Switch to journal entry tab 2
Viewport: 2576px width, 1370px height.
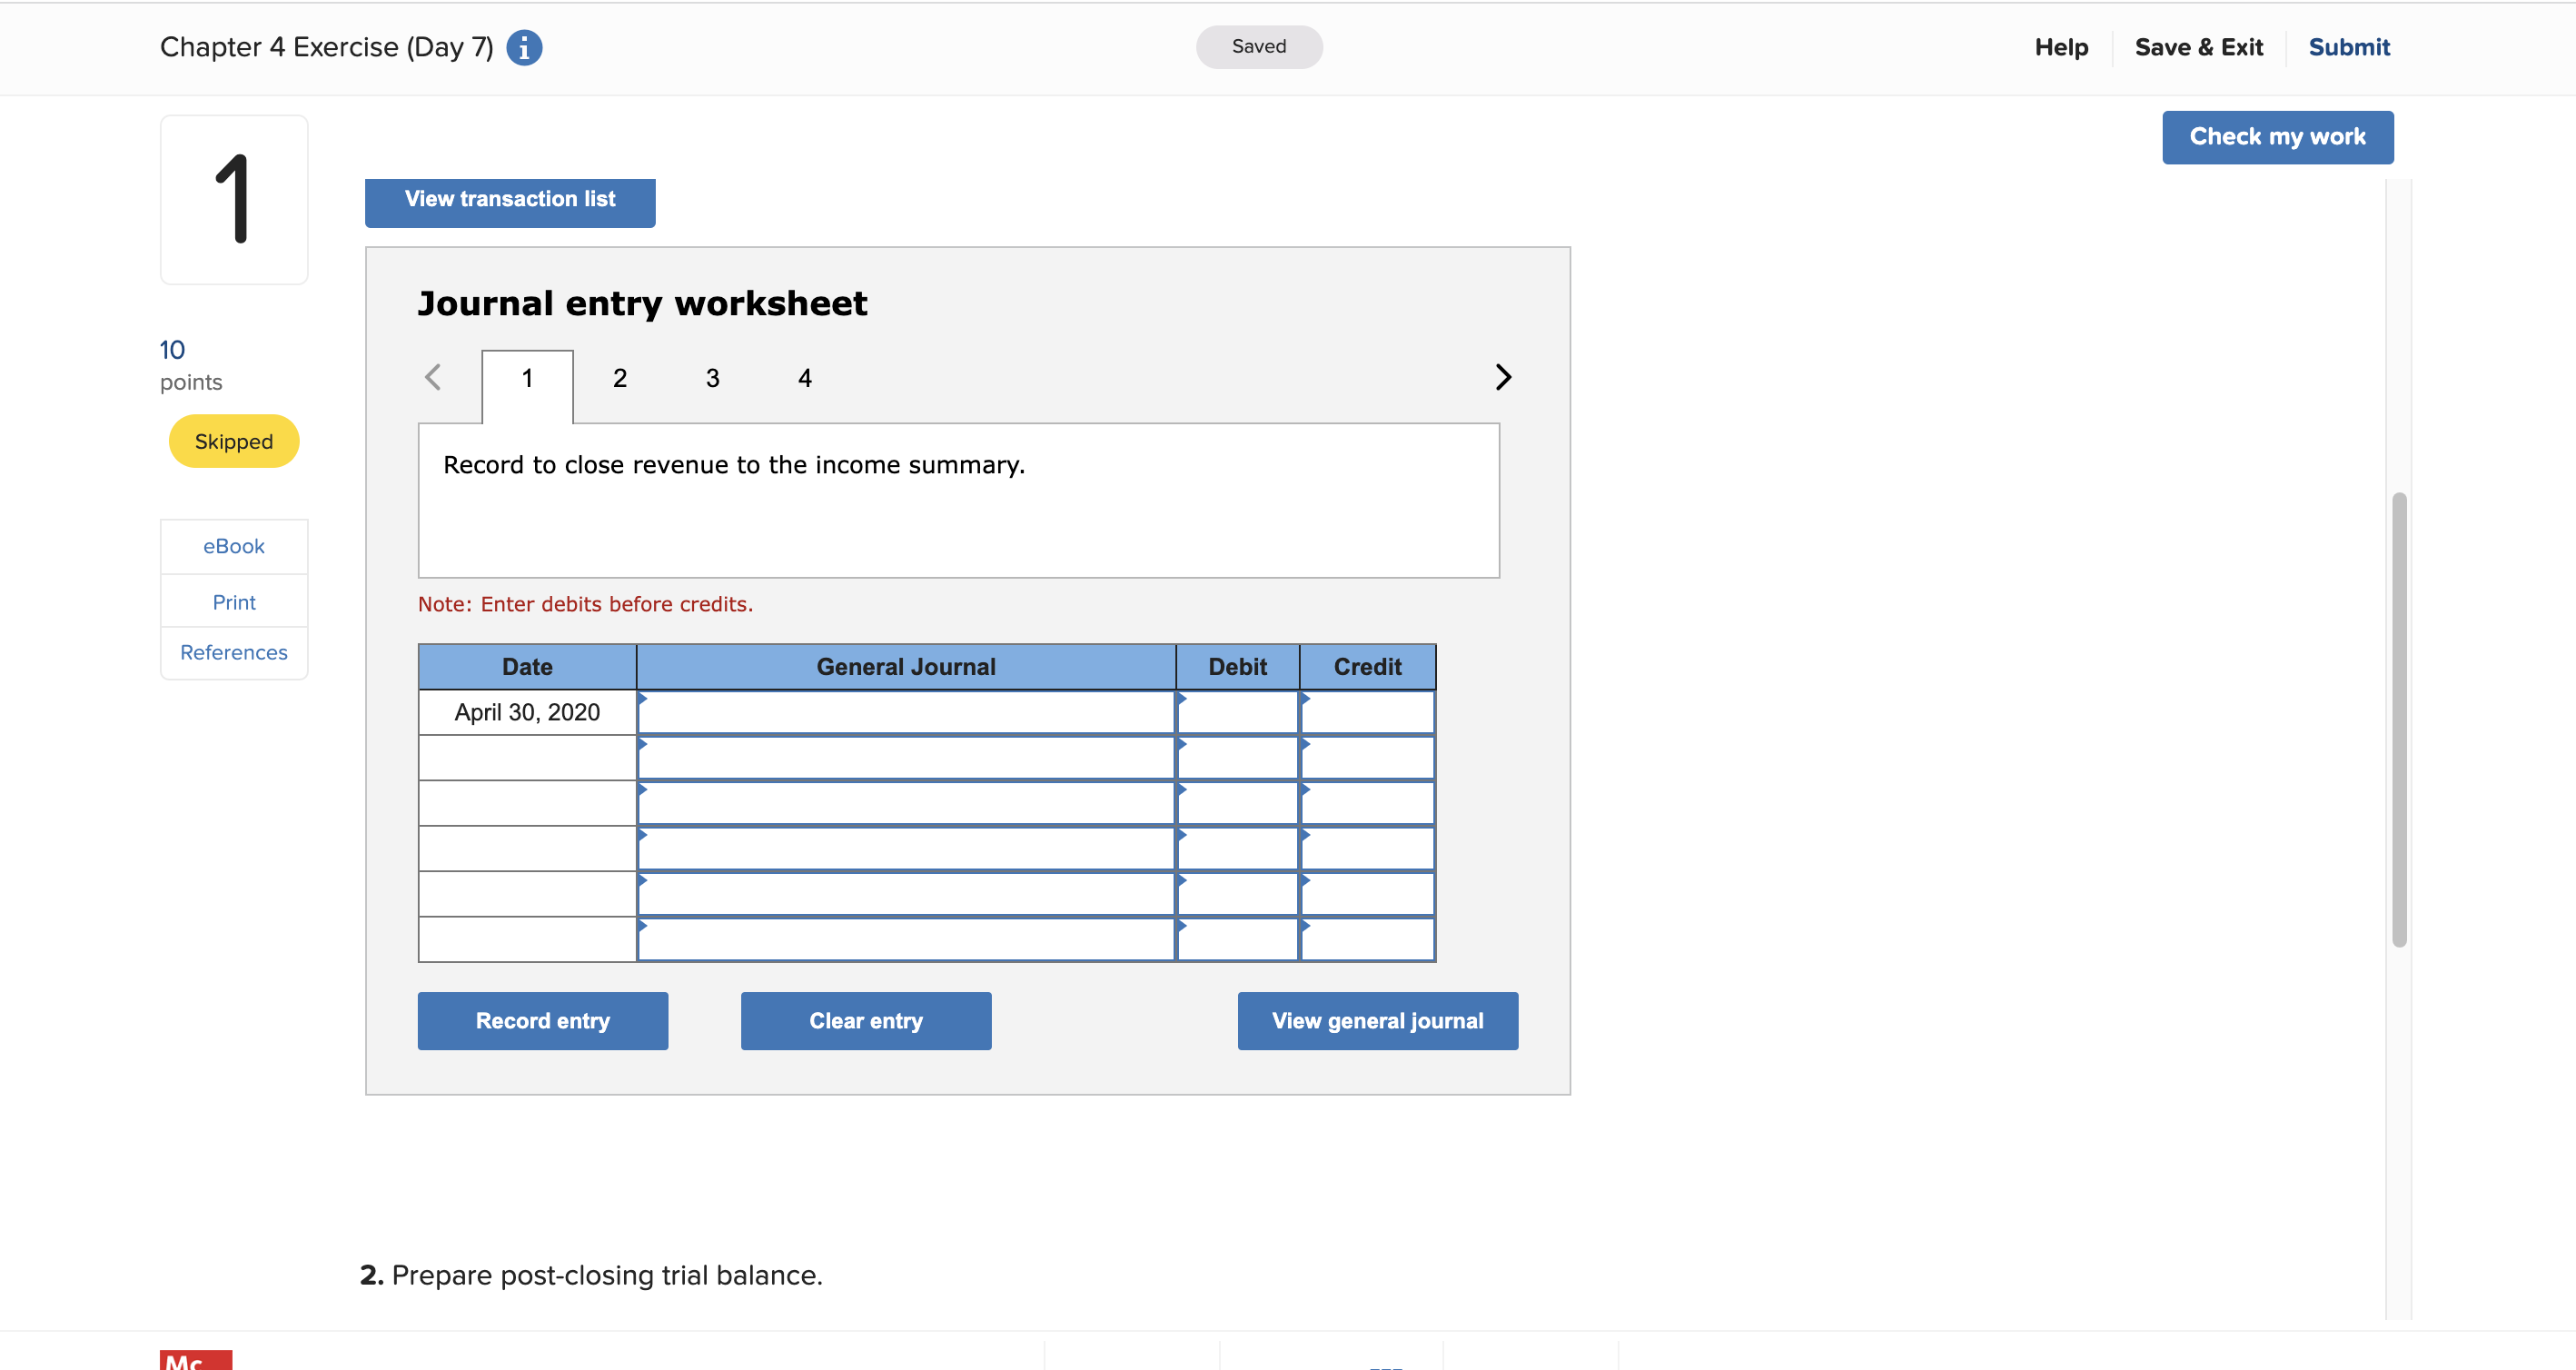[620, 378]
